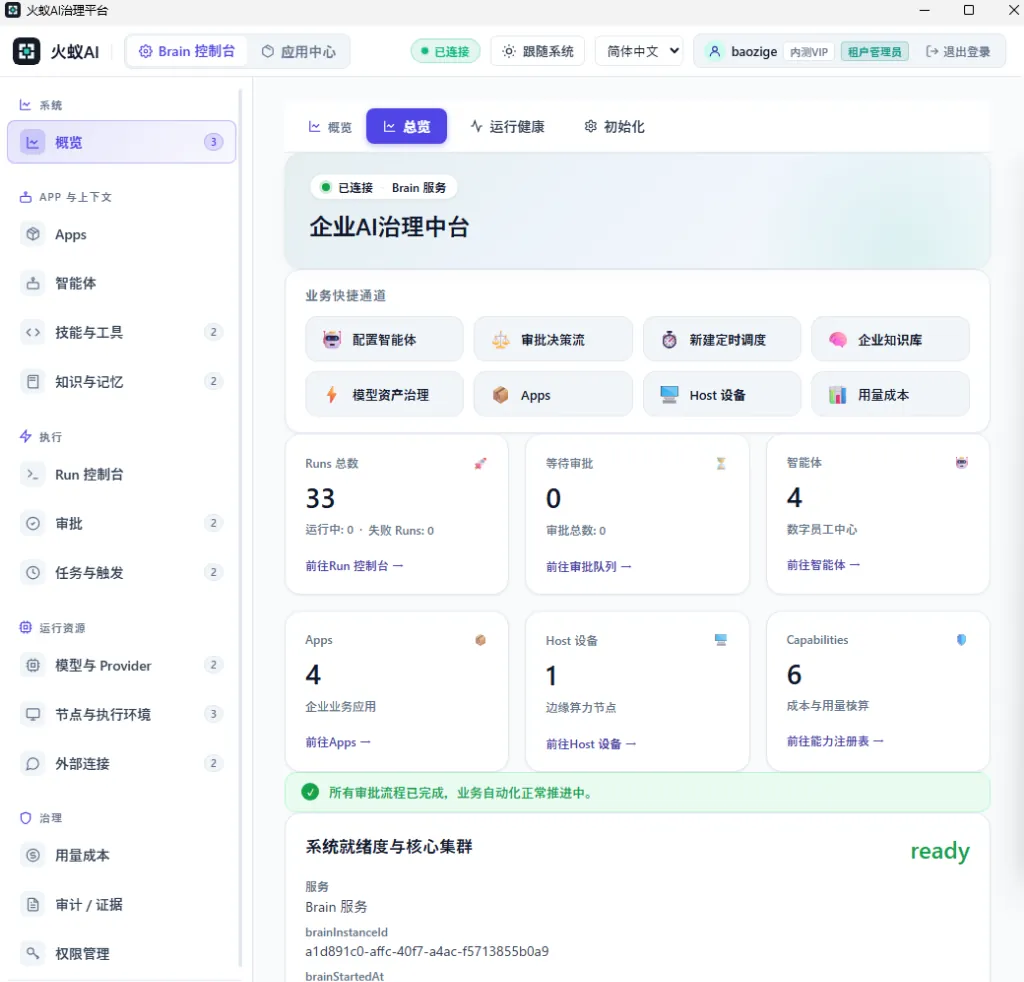The width and height of the screenshot is (1024, 982).
Task: Click the monitor icon on Host 设备 stat card
Action: (x=721, y=640)
